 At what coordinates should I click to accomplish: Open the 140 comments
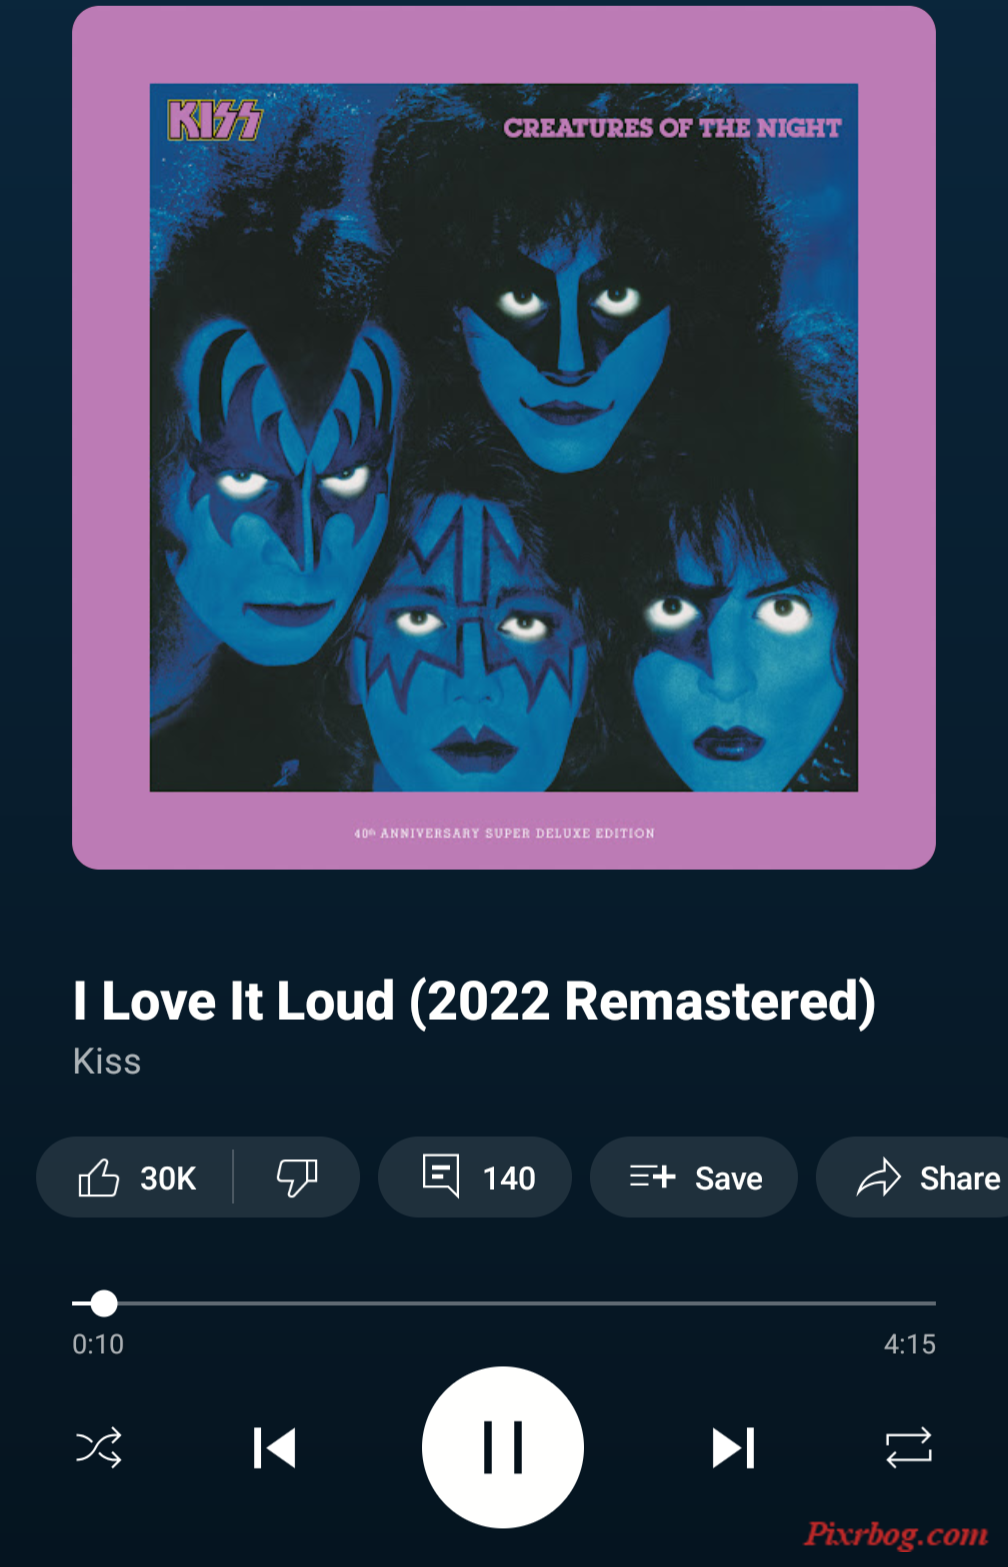coord(475,1177)
